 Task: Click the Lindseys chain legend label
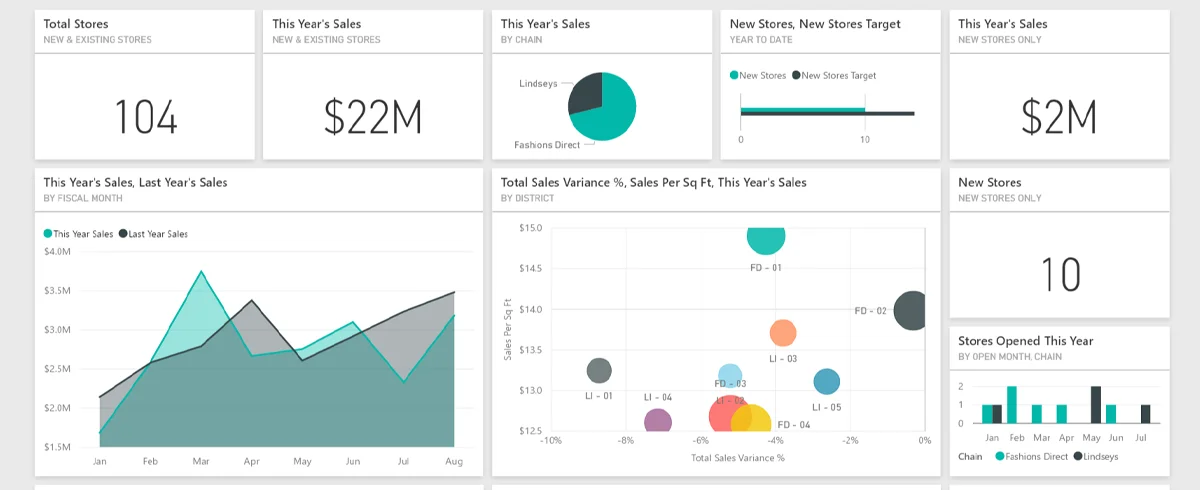(1101, 456)
